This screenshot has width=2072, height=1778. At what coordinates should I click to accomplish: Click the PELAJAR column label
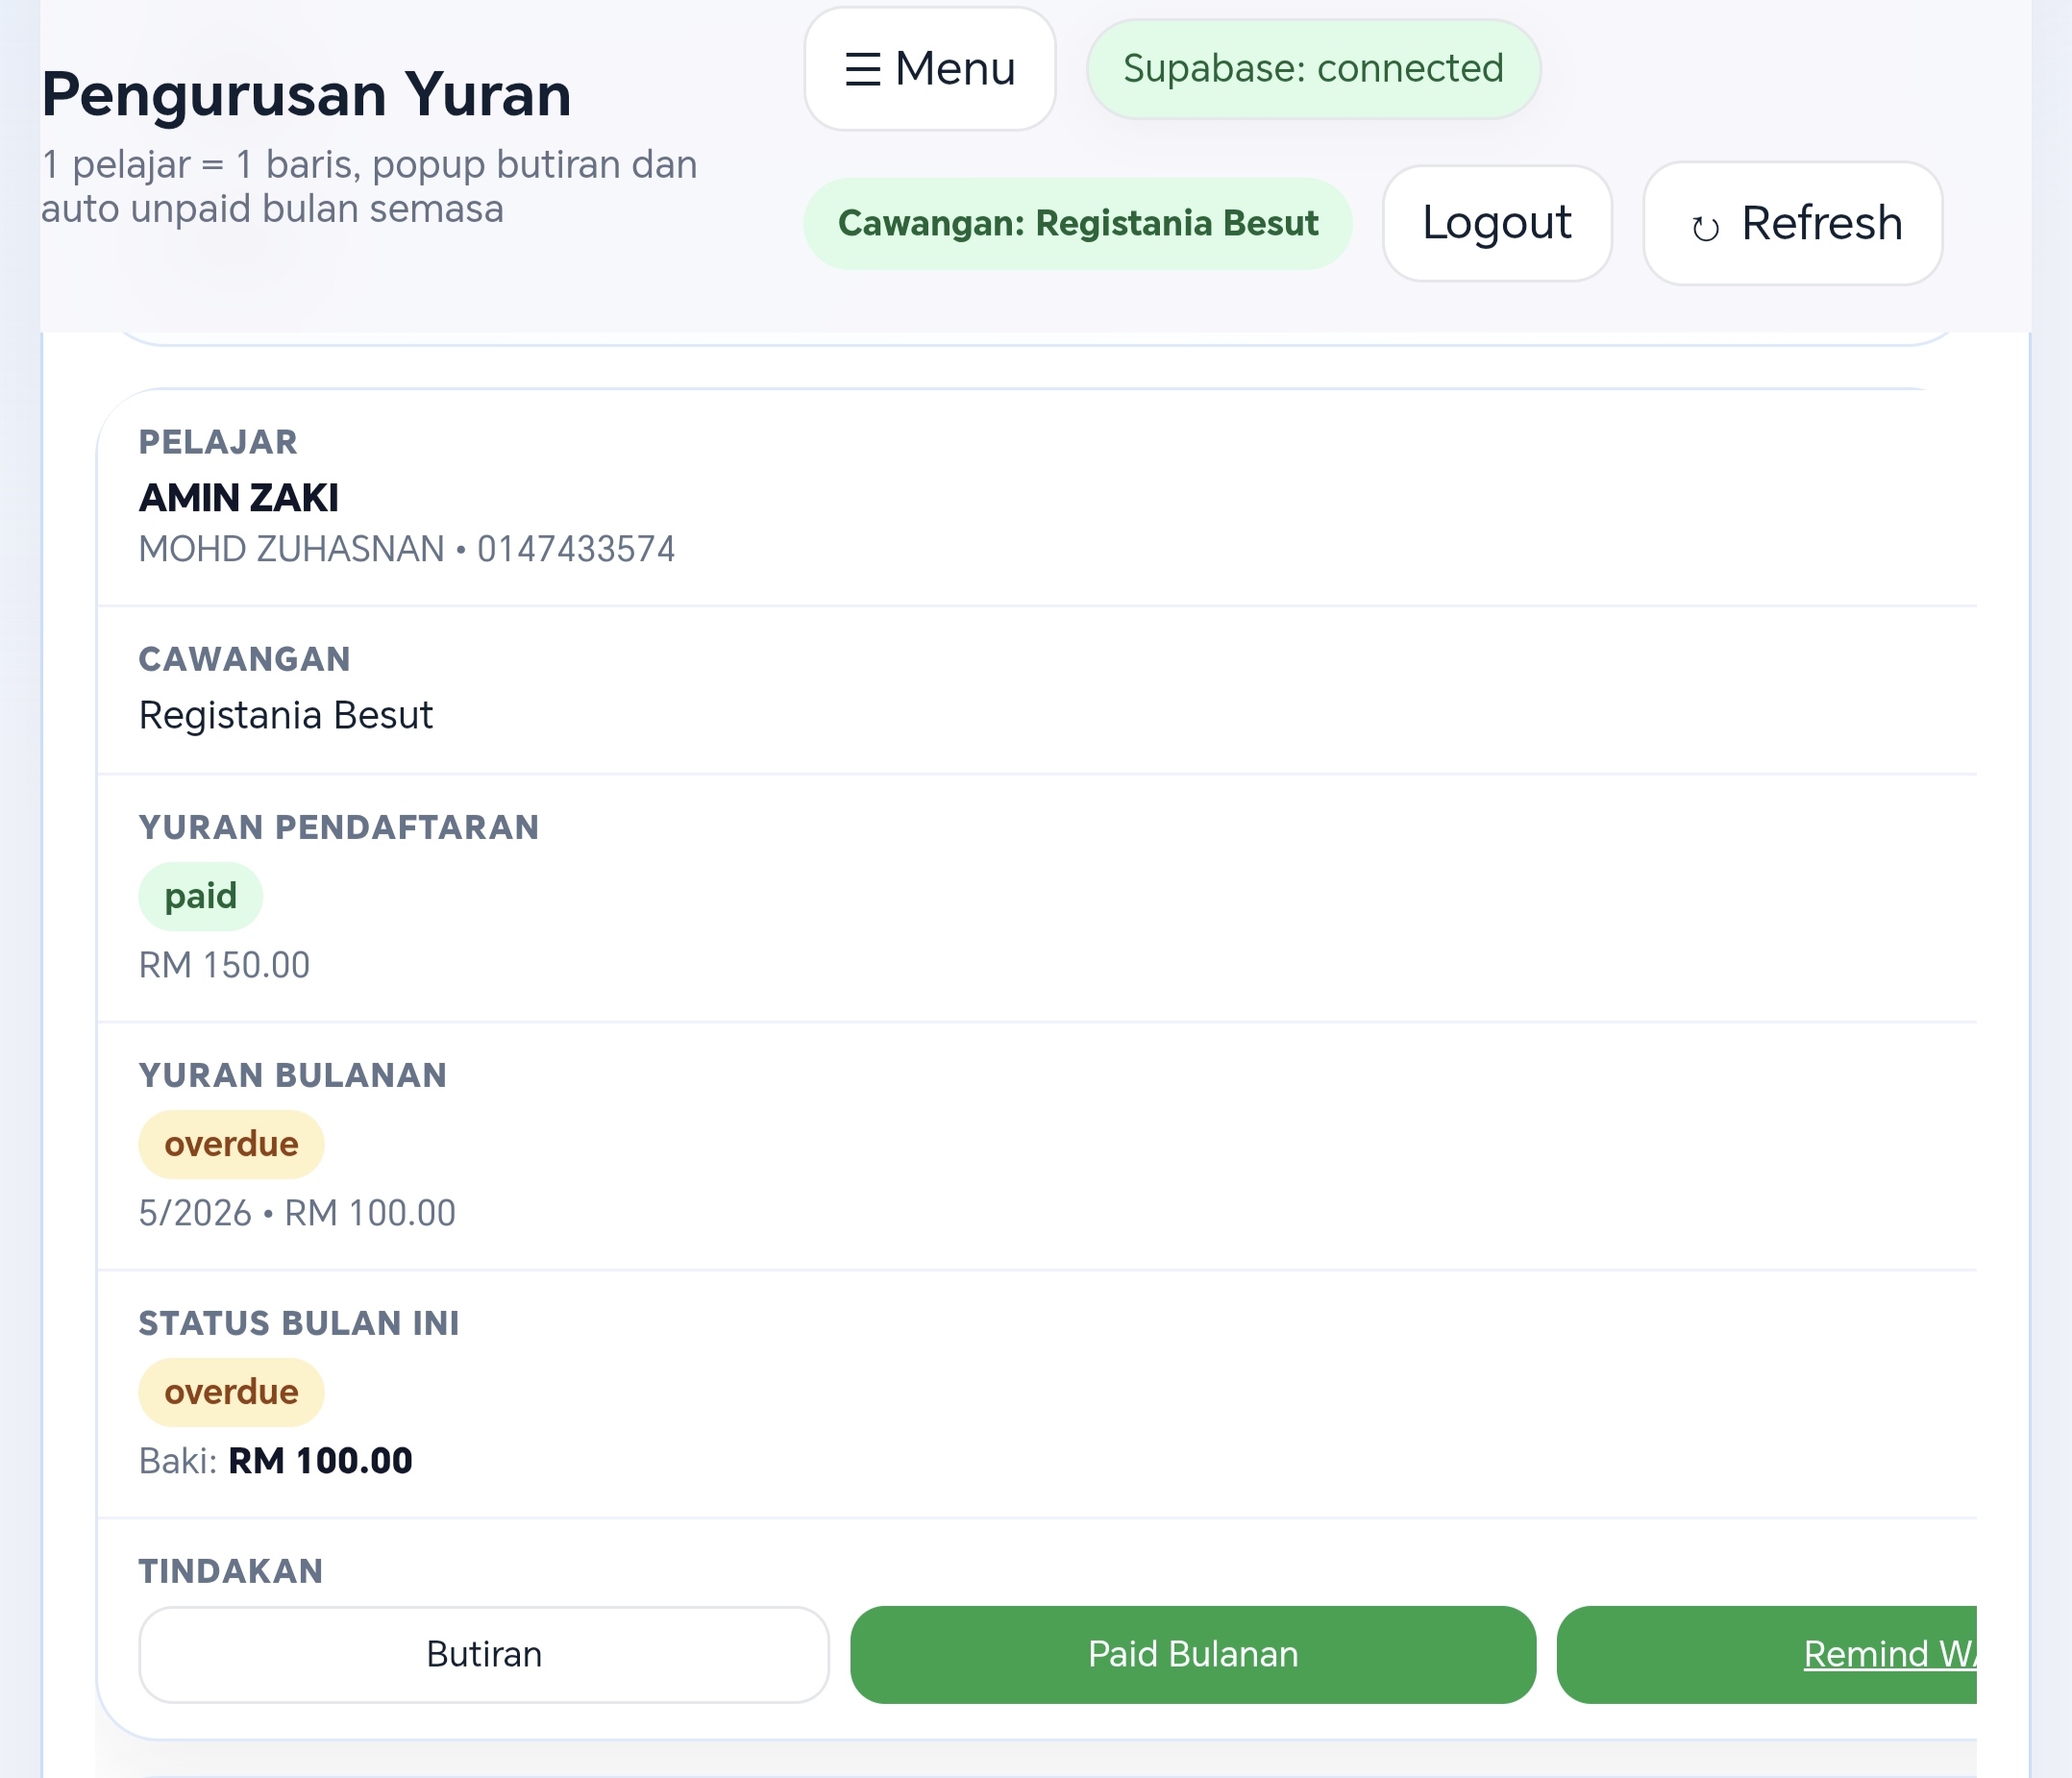tap(218, 442)
